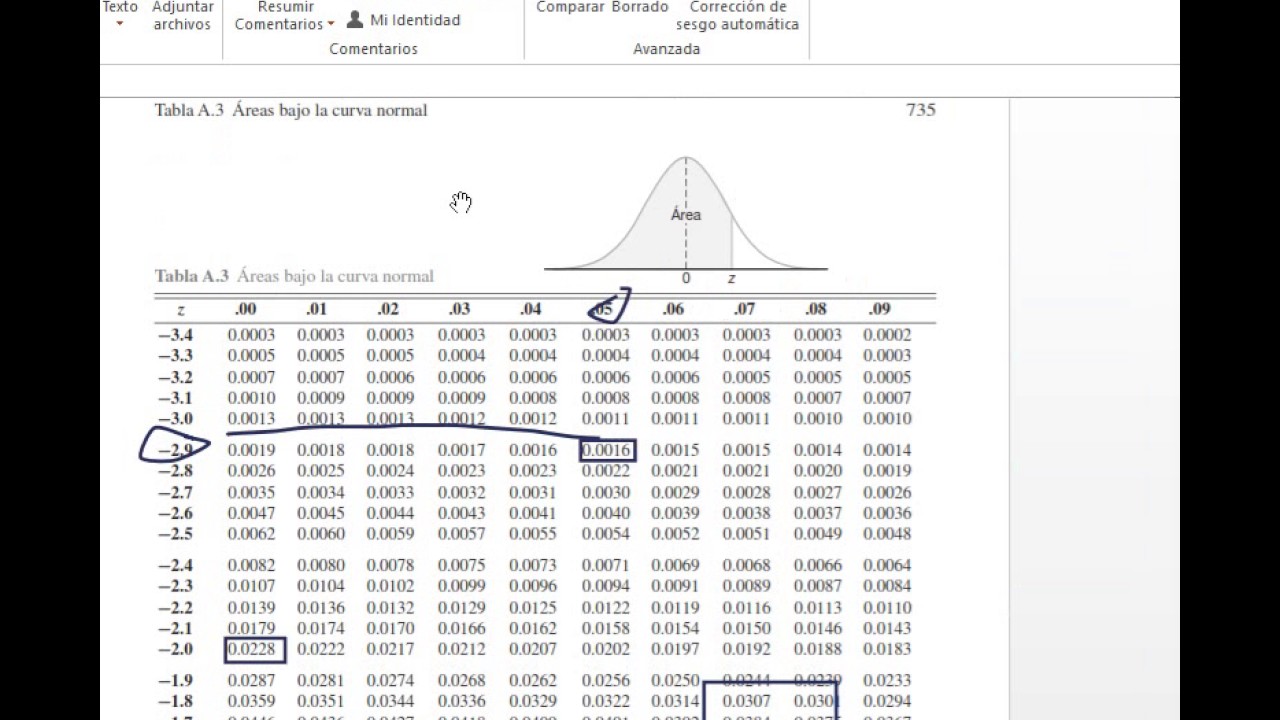Click the Mi Identidad person icon

click(x=354, y=19)
